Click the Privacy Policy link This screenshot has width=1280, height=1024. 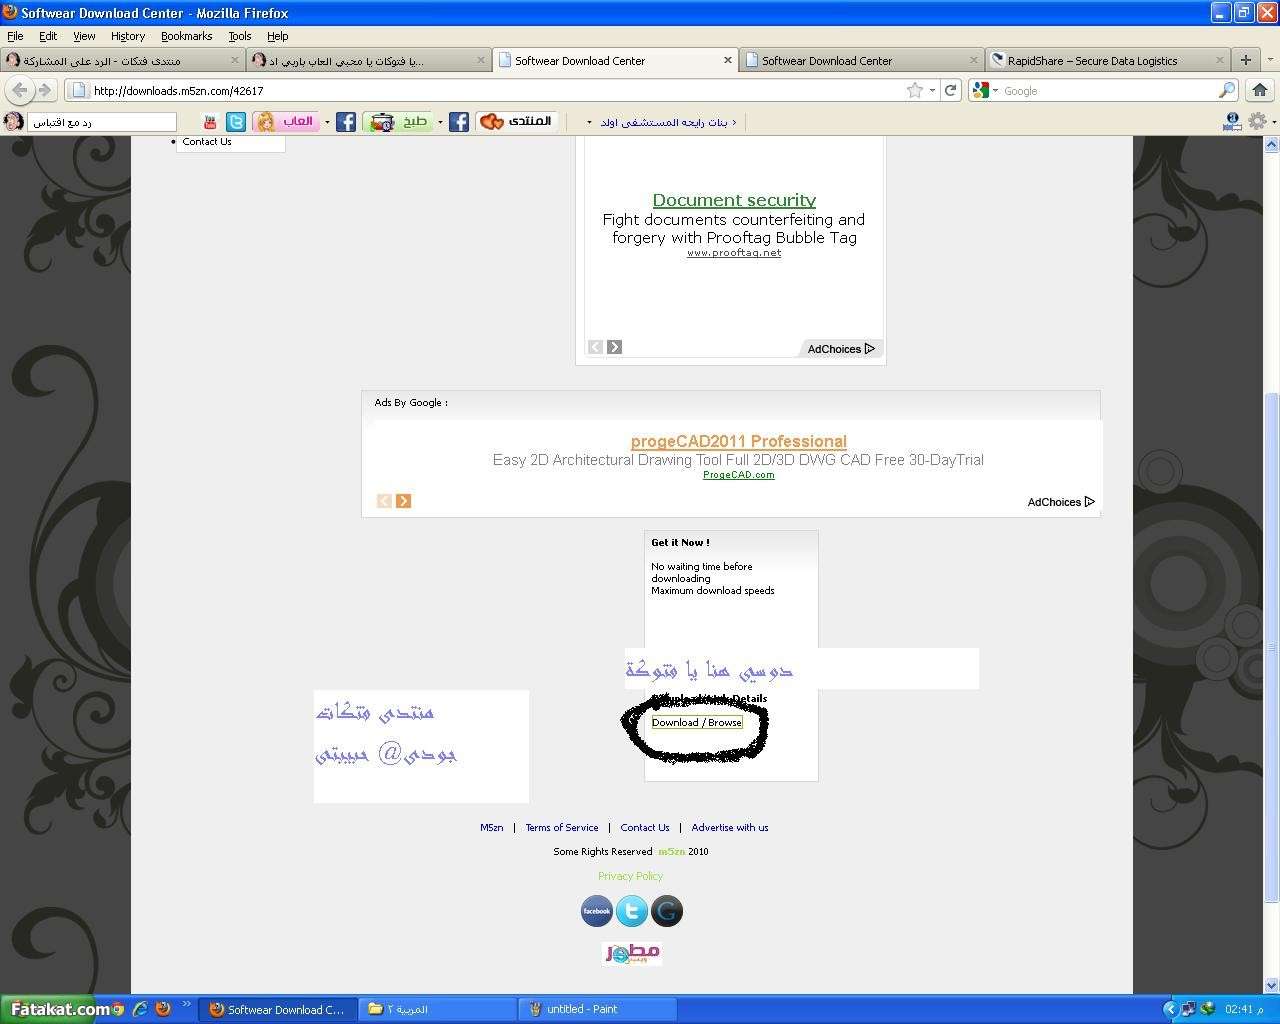click(x=631, y=875)
